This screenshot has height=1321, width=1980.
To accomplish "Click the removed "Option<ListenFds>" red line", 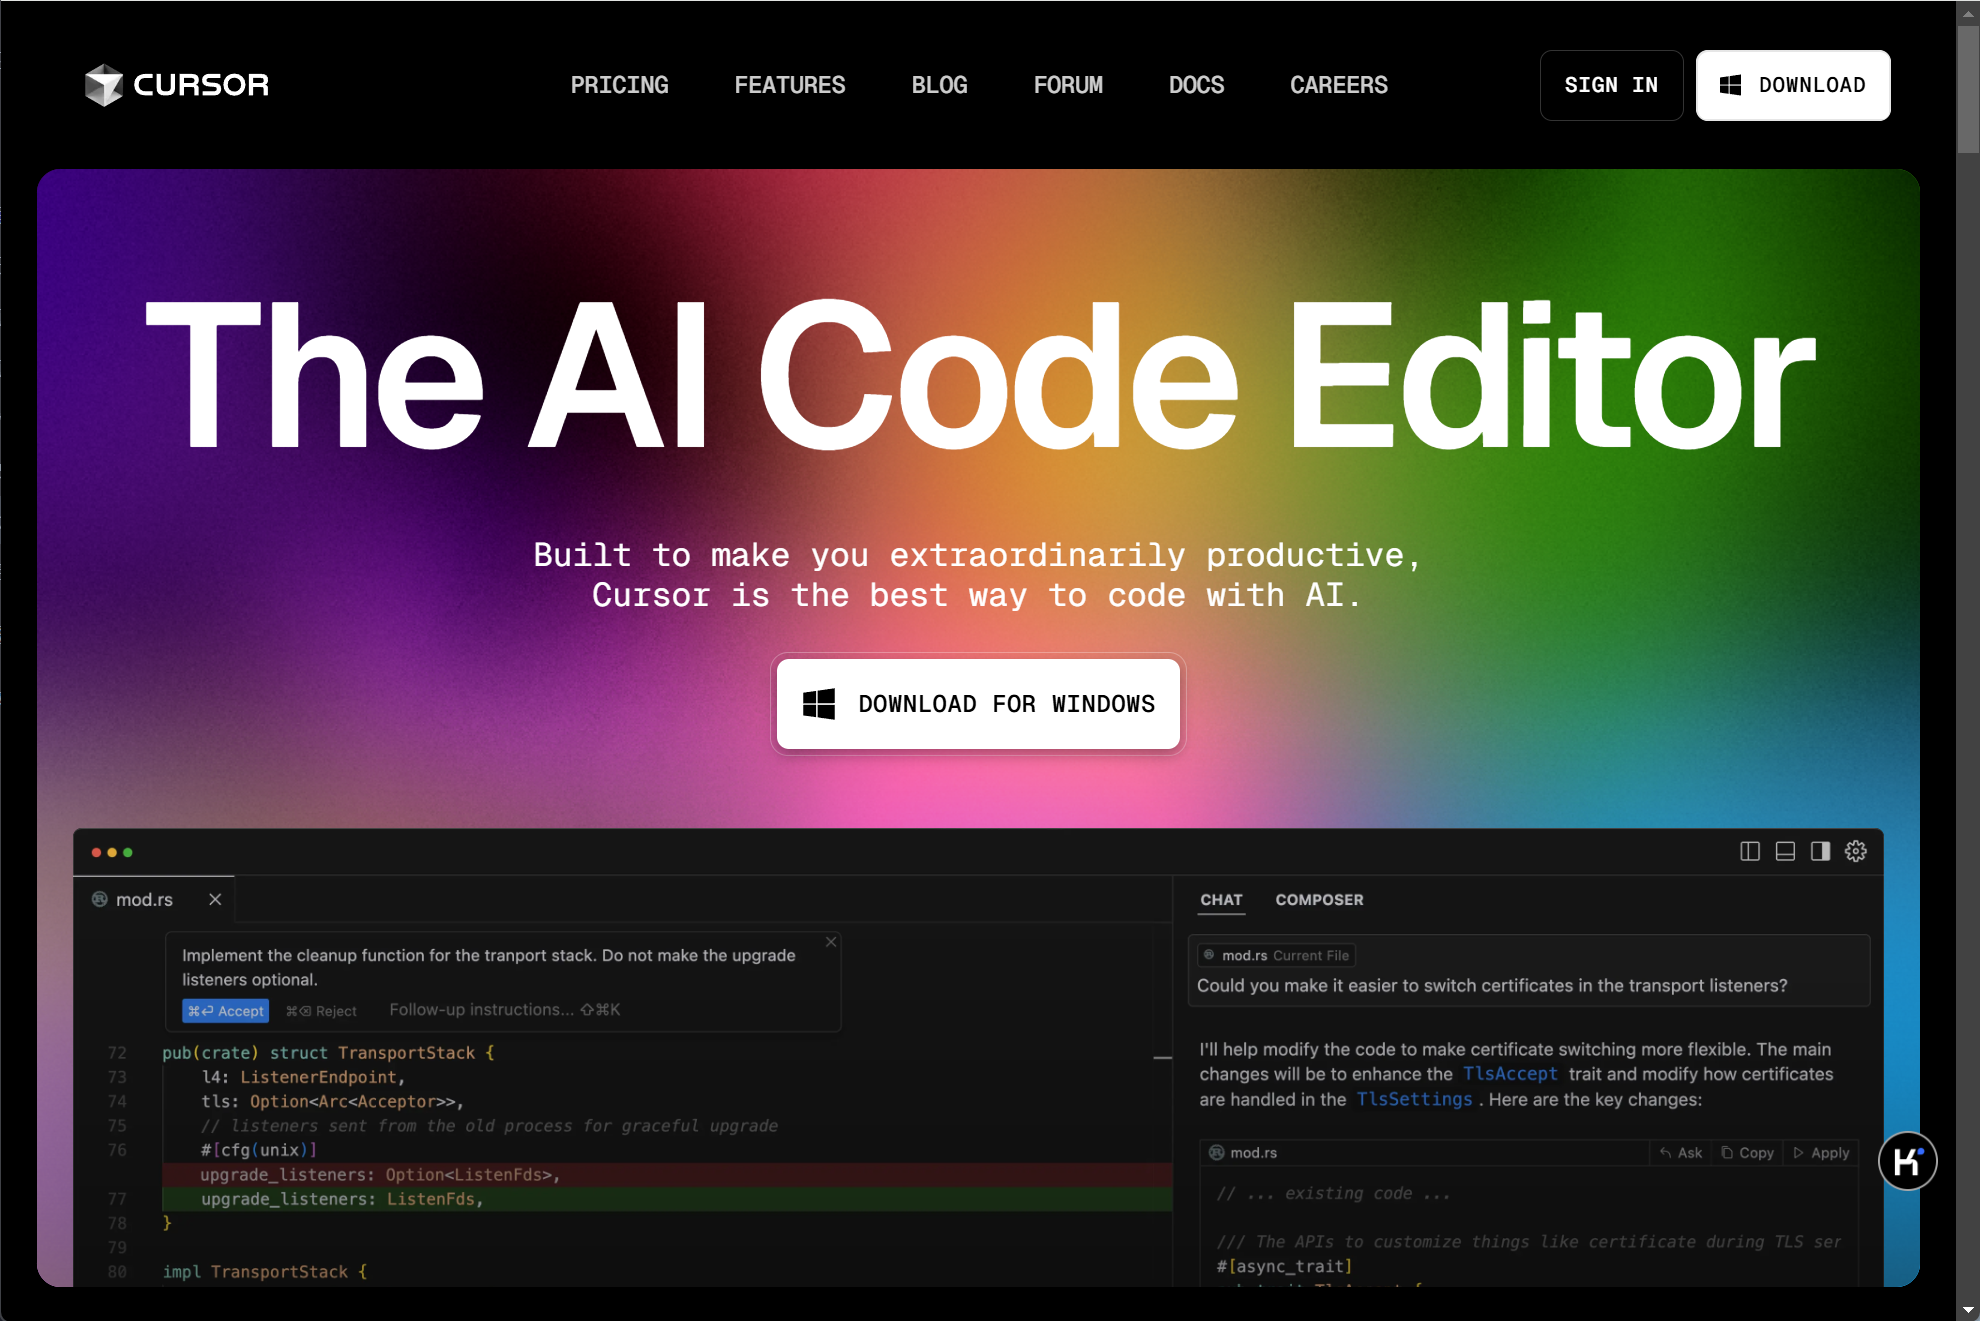I will click(667, 1175).
